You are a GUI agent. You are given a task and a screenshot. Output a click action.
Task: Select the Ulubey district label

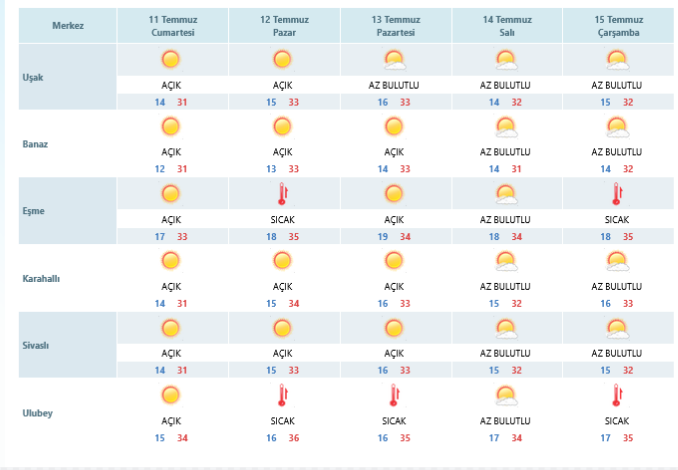38,413
